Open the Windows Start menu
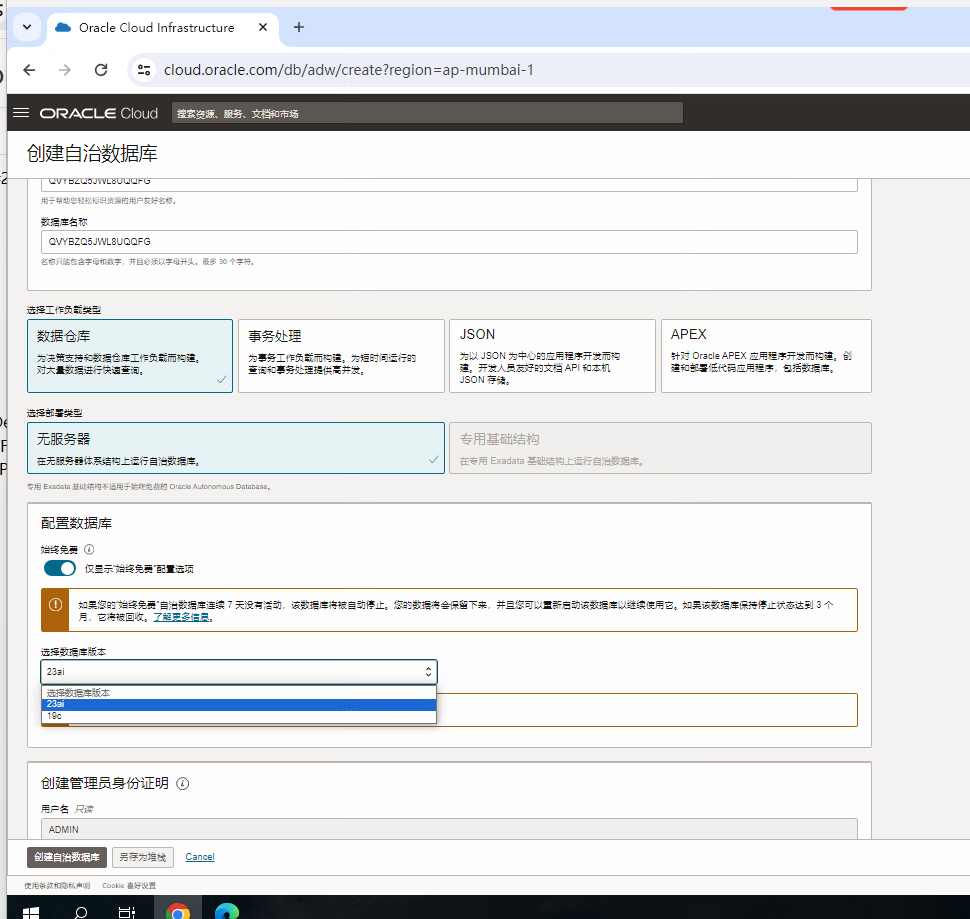The image size is (970, 919). [x=30, y=911]
